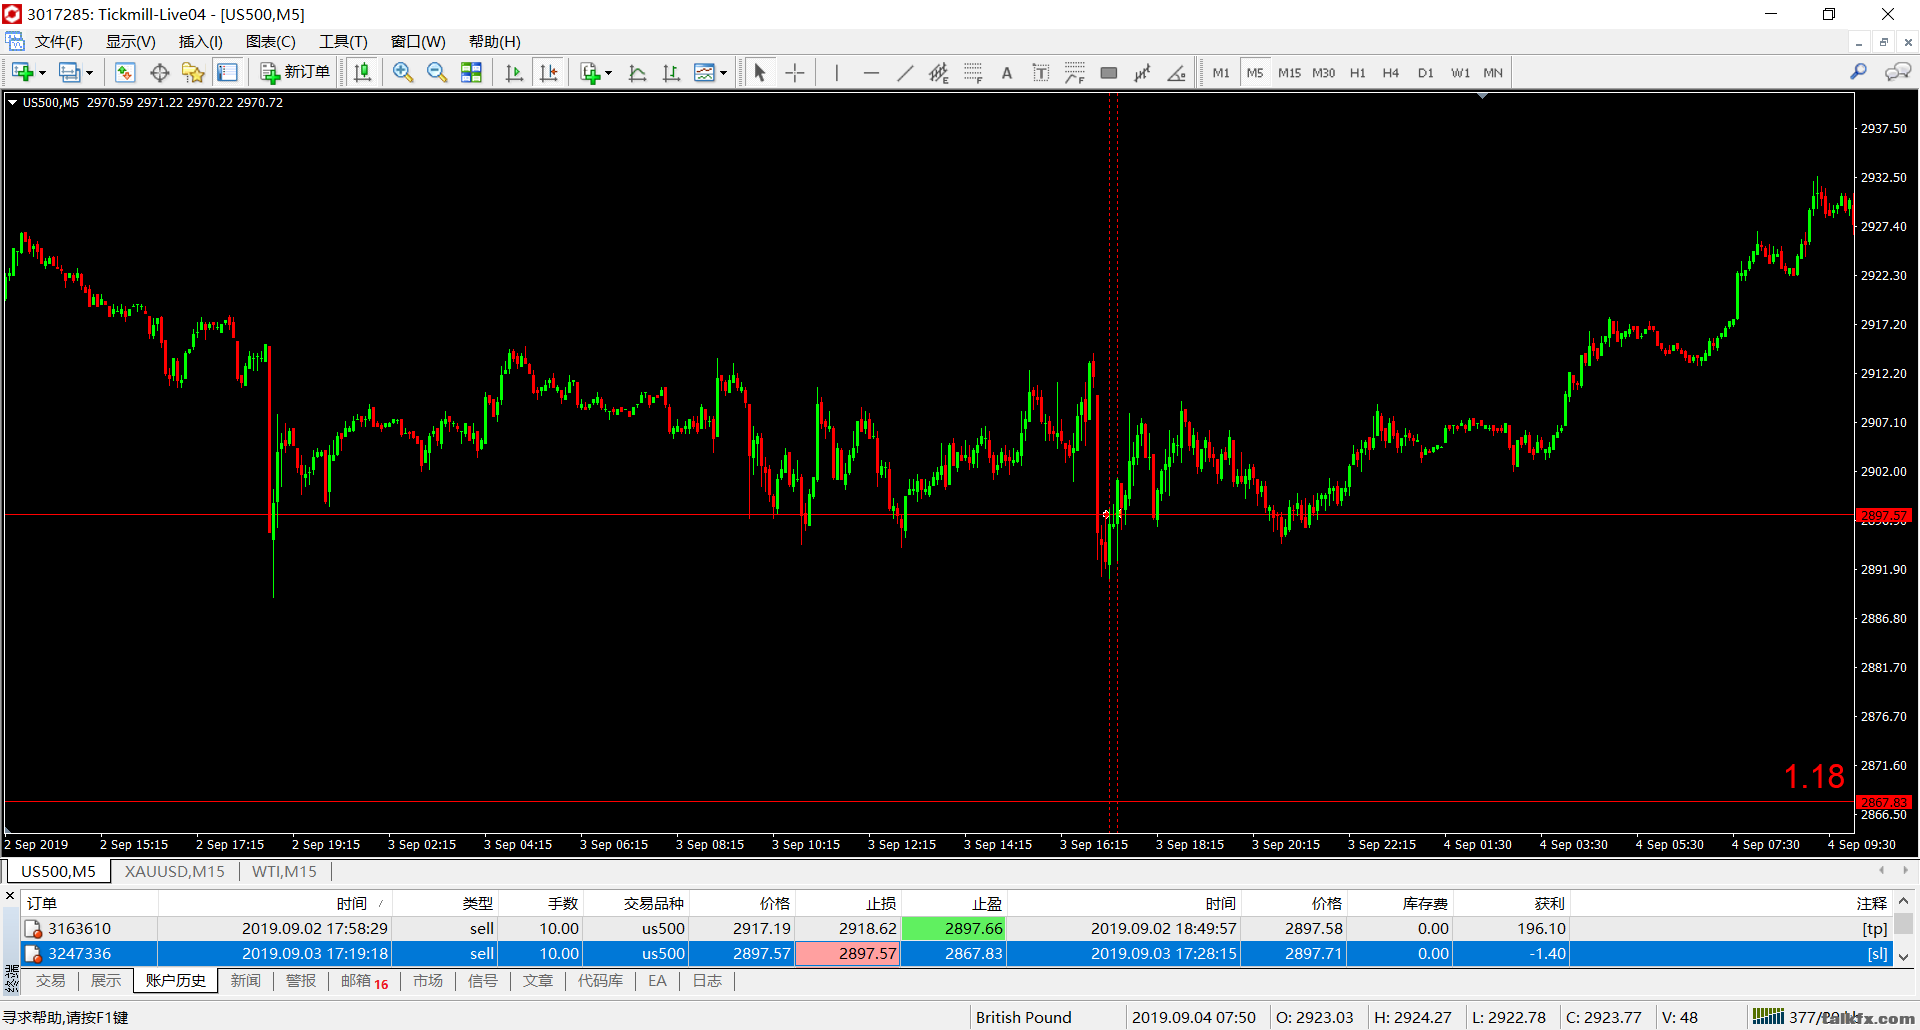Switch timeframe to D1
This screenshot has height=1030, width=1920.
(x=1426, y=72)
